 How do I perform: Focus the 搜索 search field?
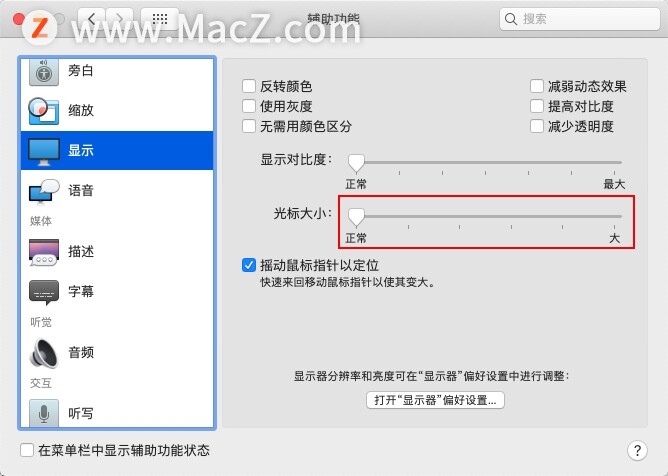[580, 19]
